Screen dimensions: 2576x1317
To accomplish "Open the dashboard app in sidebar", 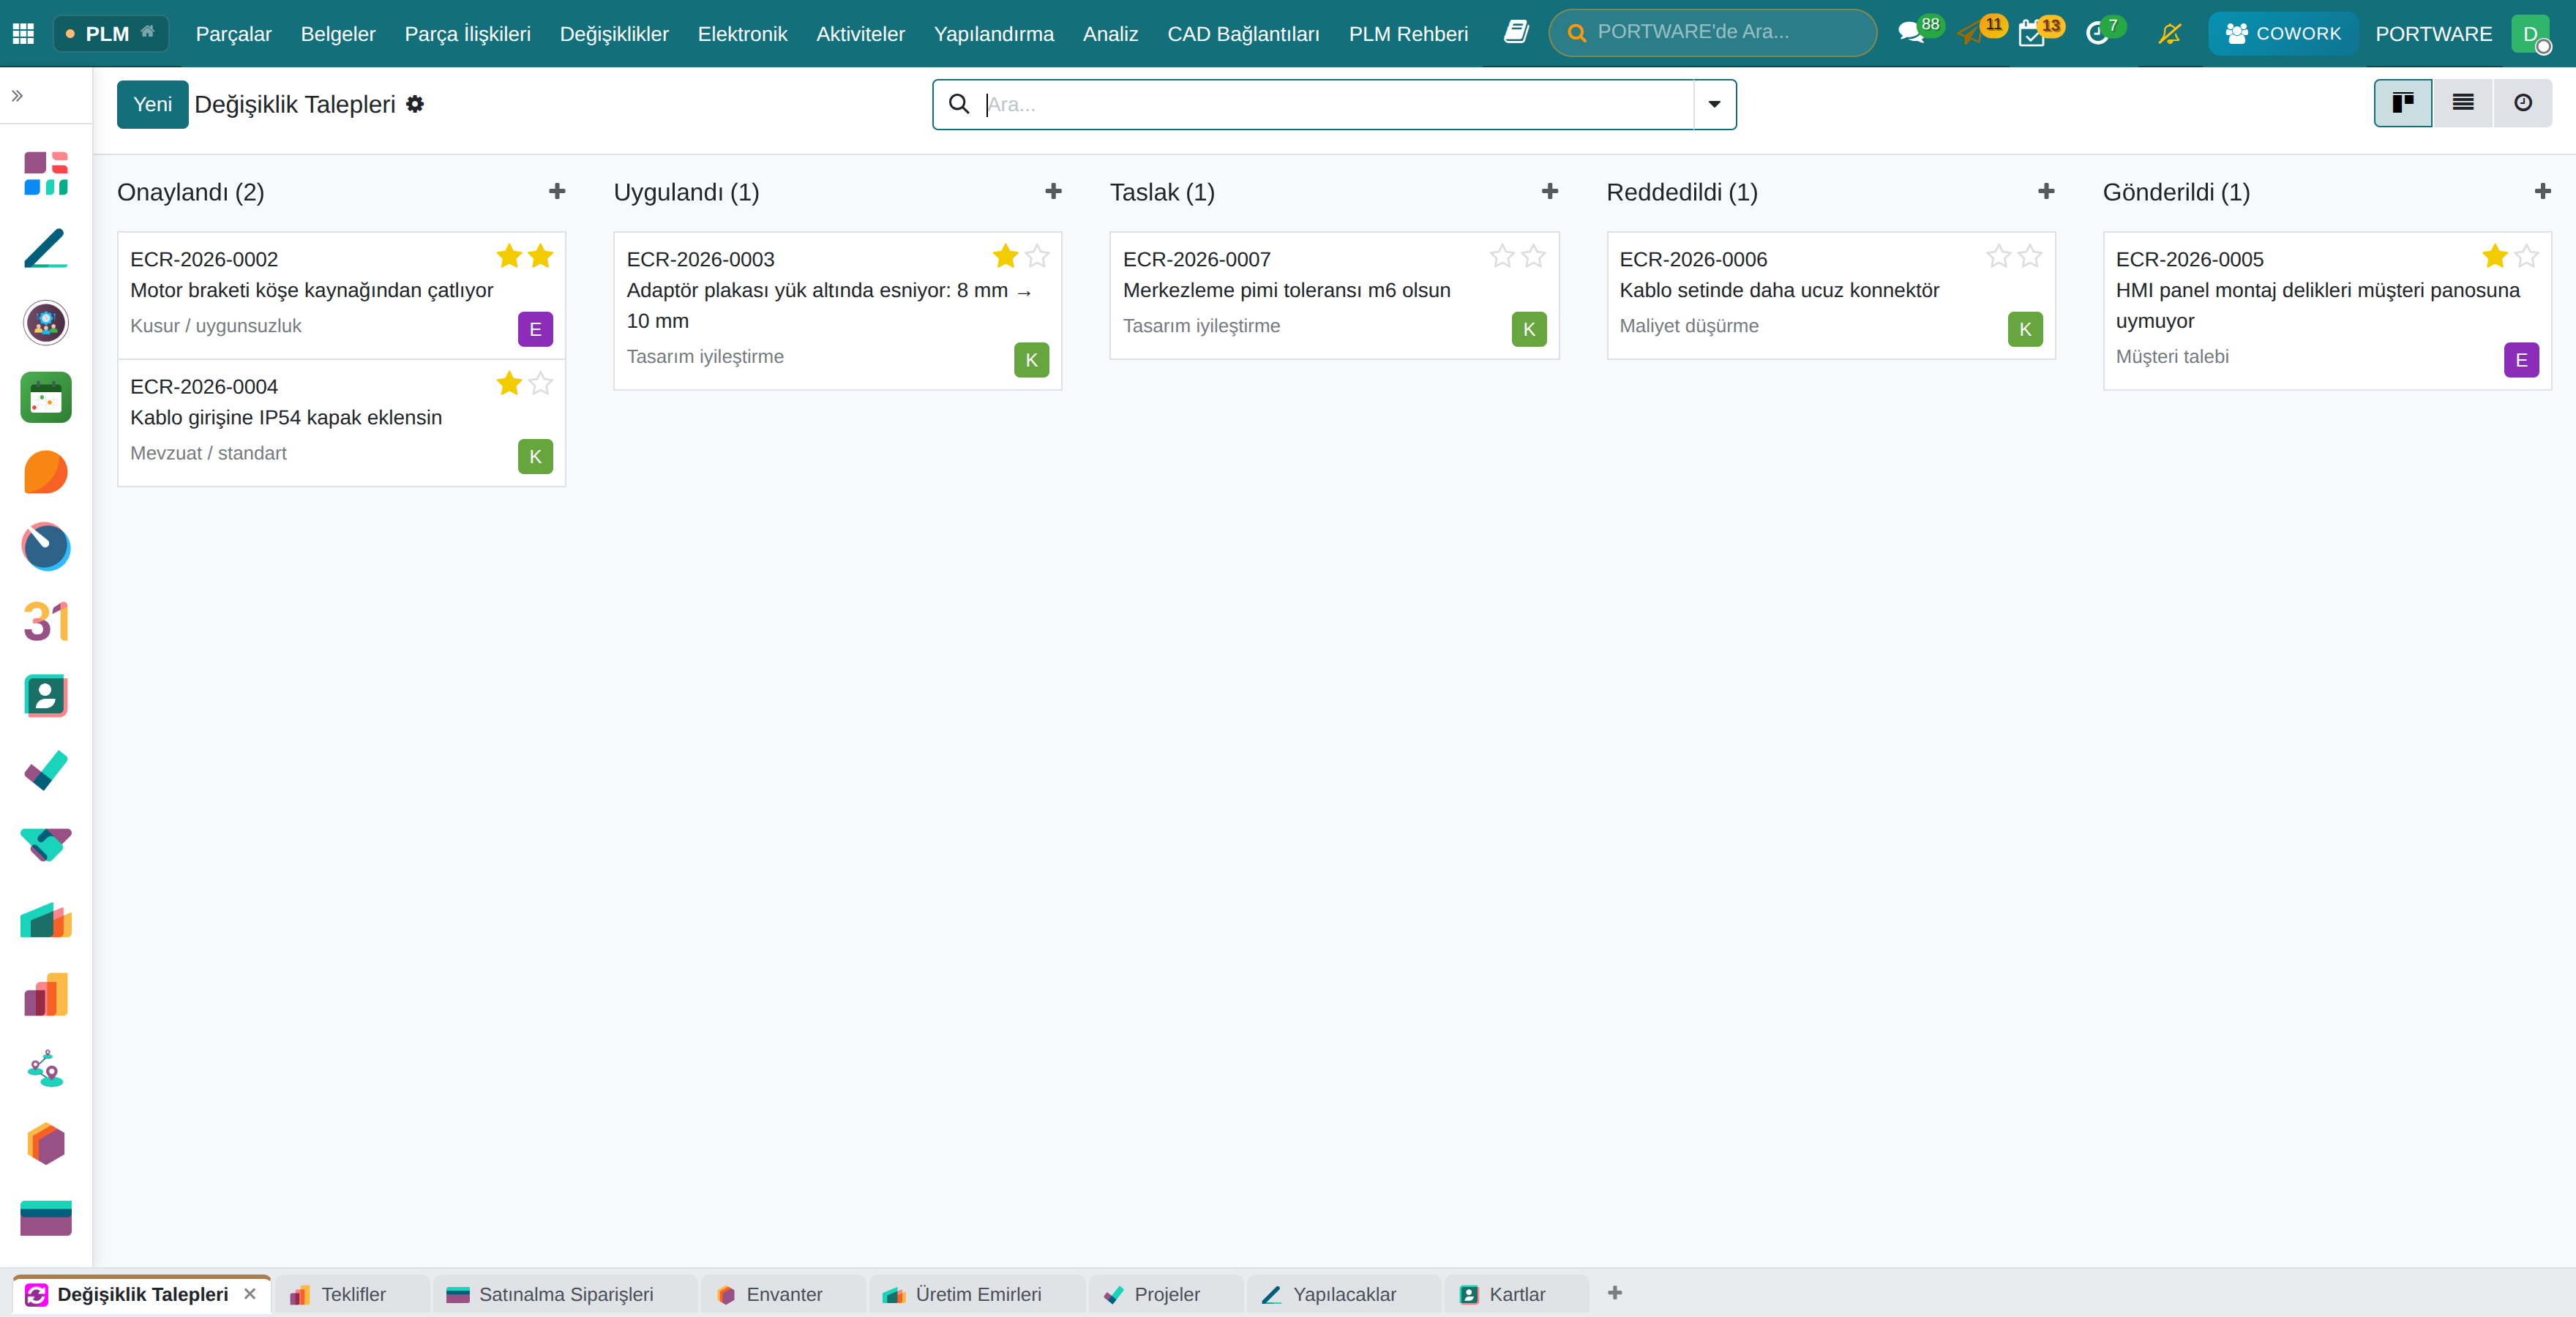I will coord(46,173).
